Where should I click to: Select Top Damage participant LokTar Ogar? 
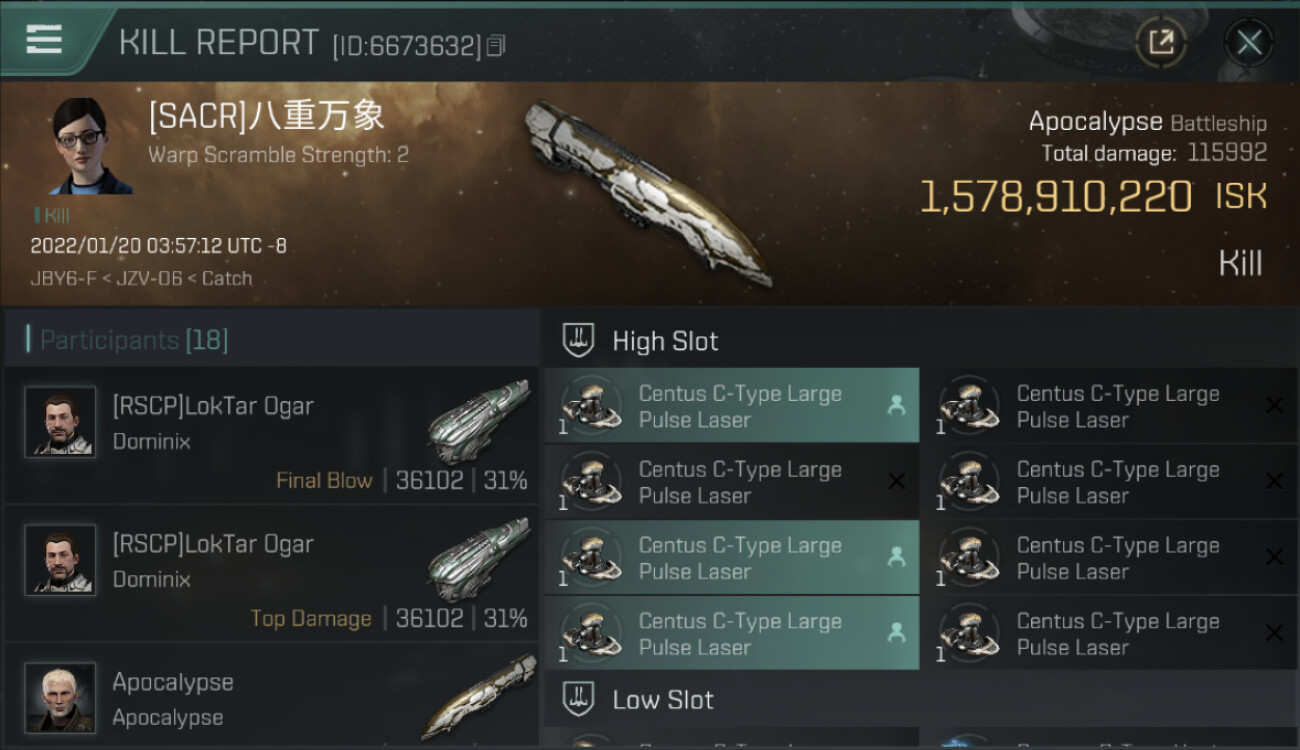pos(213,544)
